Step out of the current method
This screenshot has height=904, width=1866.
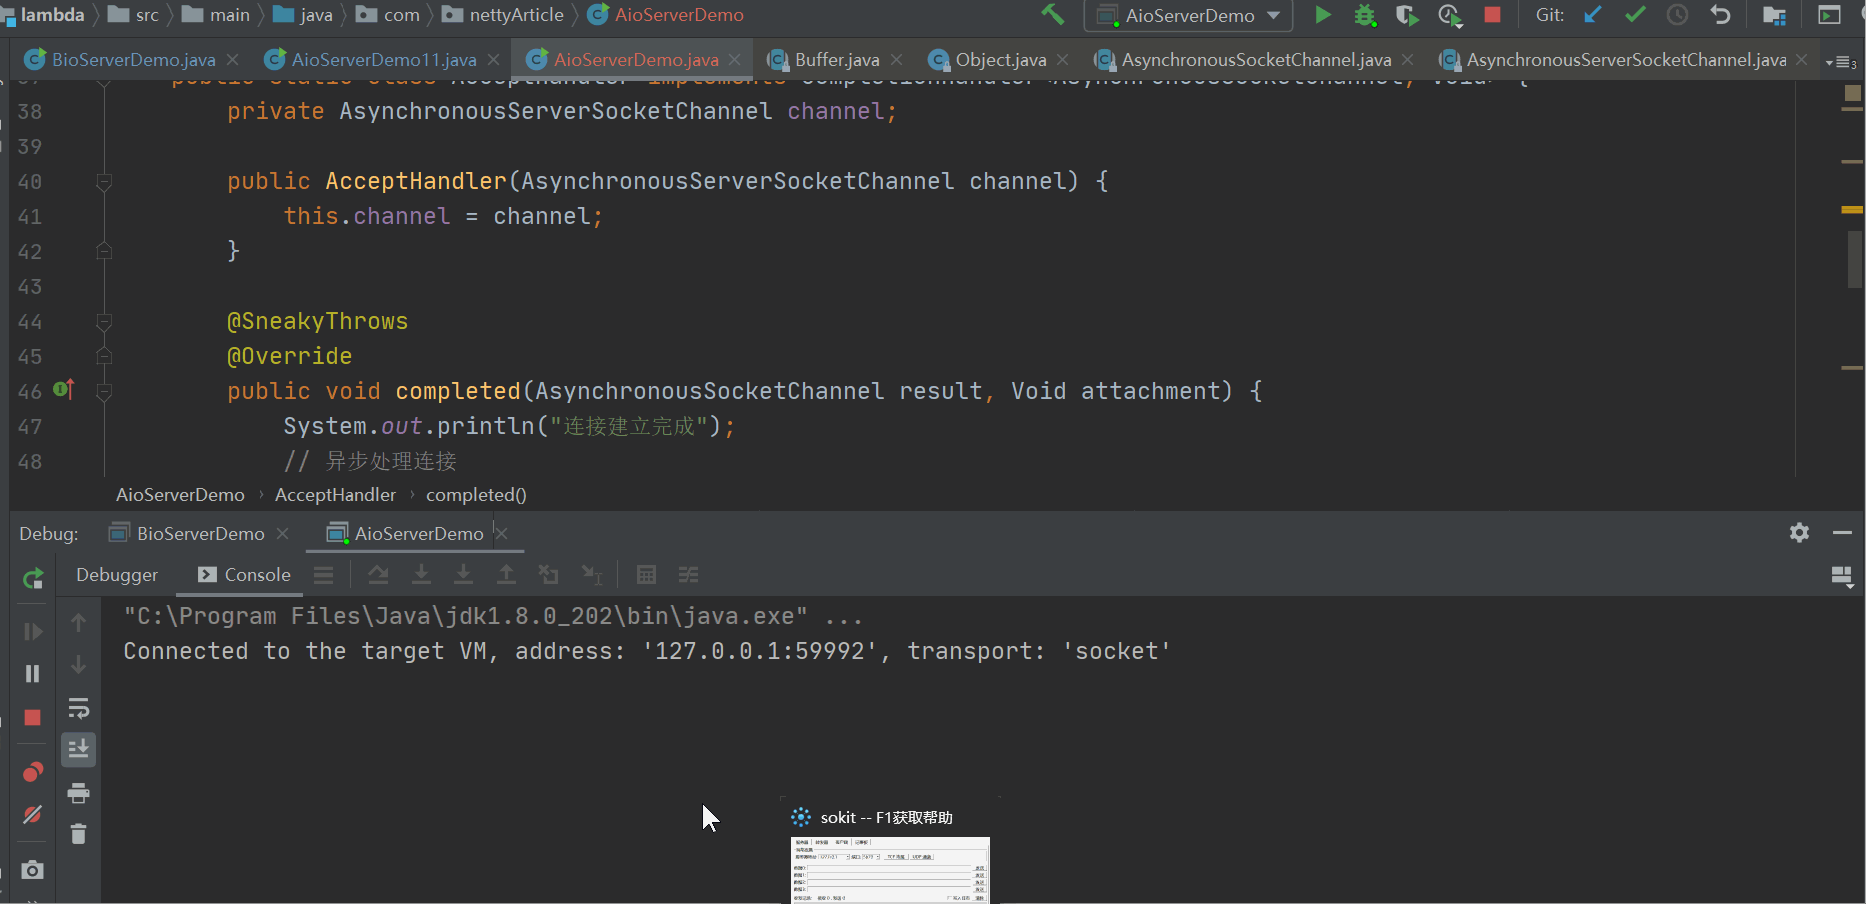506,574
